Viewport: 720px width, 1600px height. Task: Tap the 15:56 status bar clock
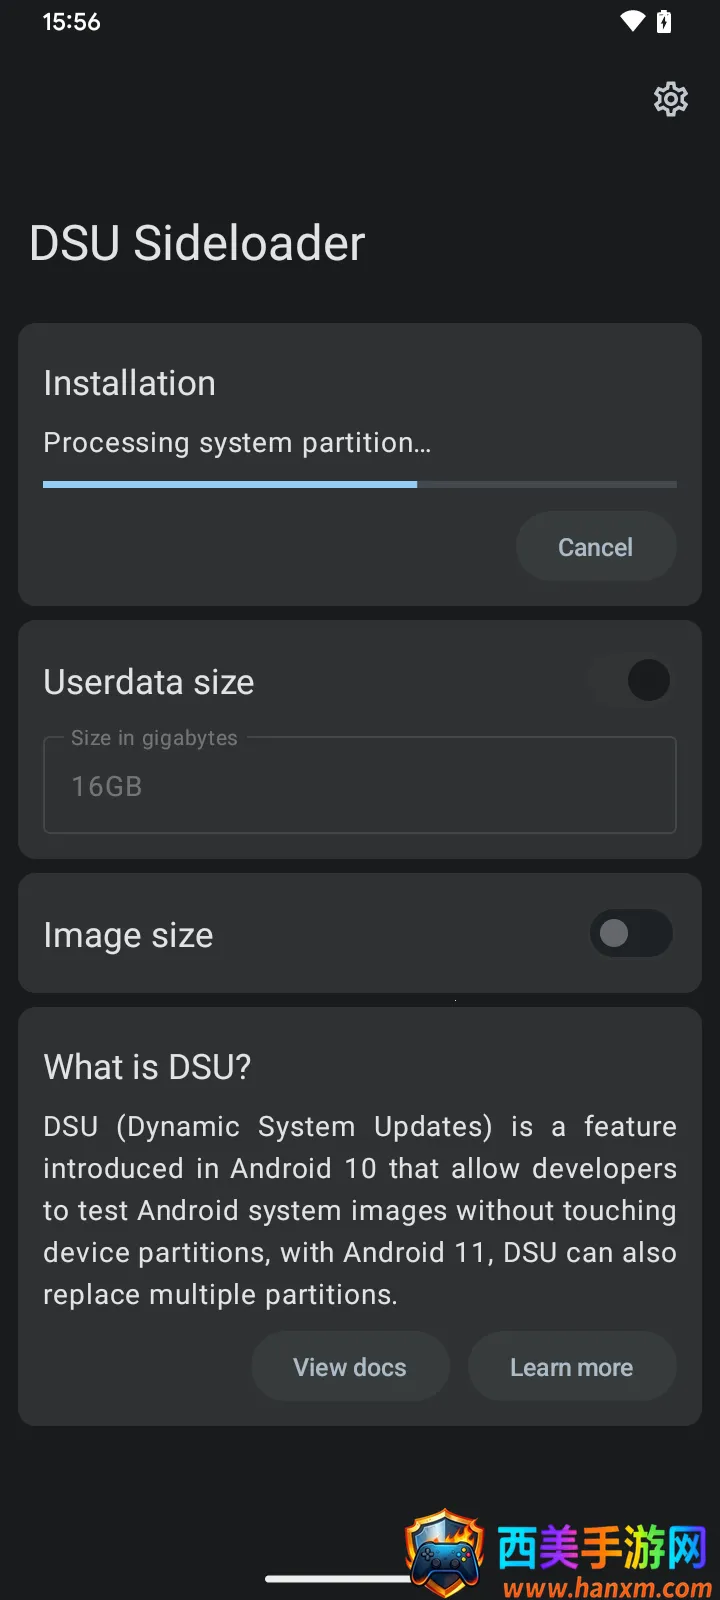71,22
